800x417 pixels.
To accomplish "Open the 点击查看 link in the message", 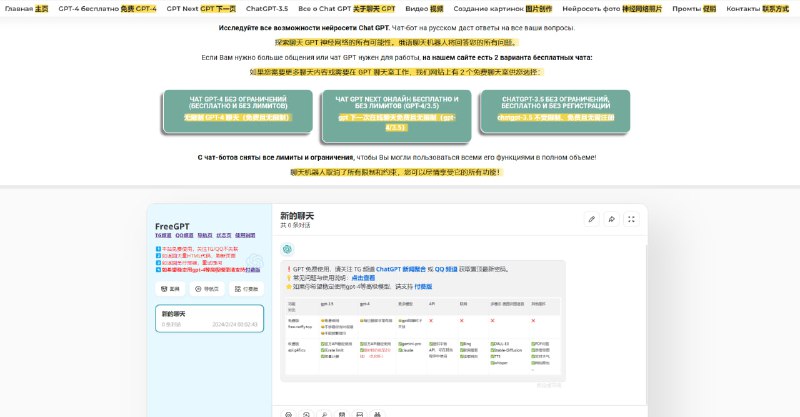I will click(x=363, y=278).
